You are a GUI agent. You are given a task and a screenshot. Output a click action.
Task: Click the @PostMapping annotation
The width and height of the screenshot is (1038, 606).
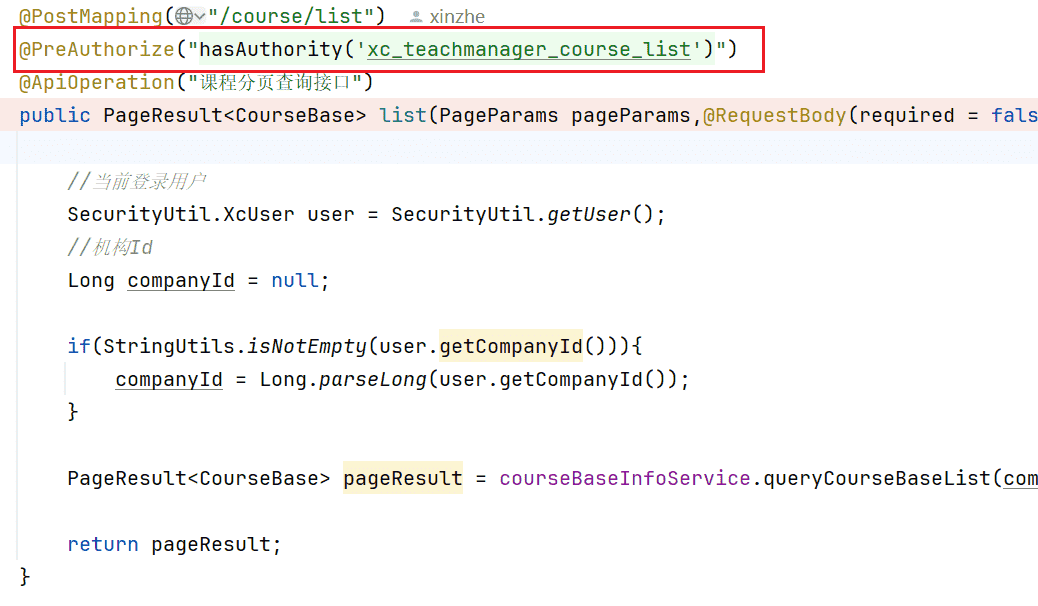pyautogui.click(x=90, y=16)
